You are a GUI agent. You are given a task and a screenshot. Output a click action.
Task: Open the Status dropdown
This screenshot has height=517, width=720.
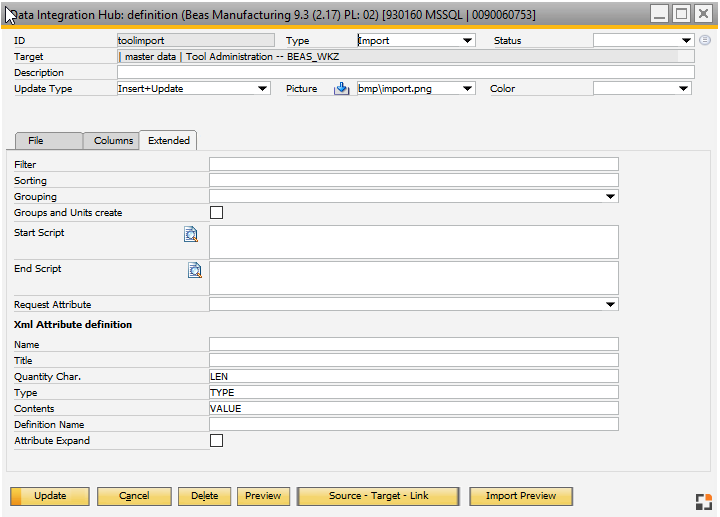click(x=686, y=41)
